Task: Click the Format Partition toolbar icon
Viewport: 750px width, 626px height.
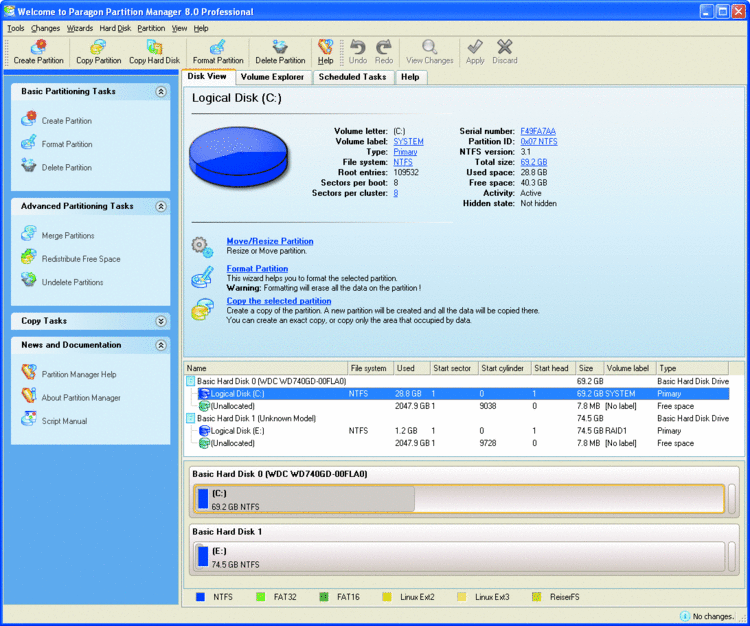Action: (x=218, y=47)
